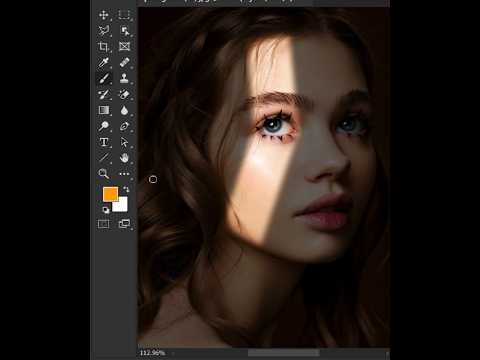Activate the Pen tool
The width and height of the screenshot is (480, 360).
[124, 126]
